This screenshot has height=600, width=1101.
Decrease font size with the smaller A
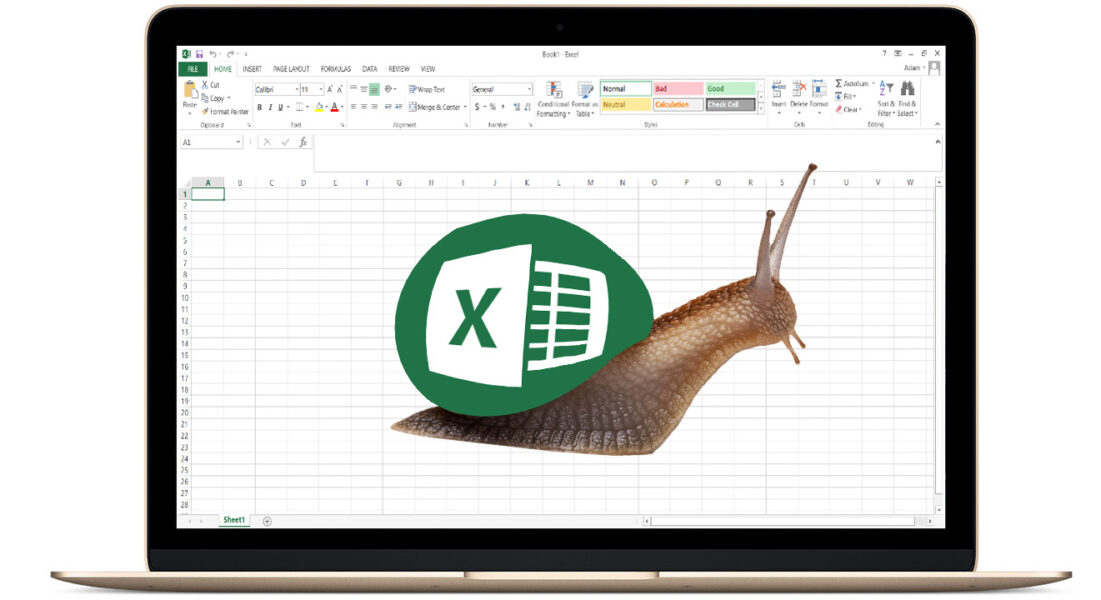[x=340, y=89]
